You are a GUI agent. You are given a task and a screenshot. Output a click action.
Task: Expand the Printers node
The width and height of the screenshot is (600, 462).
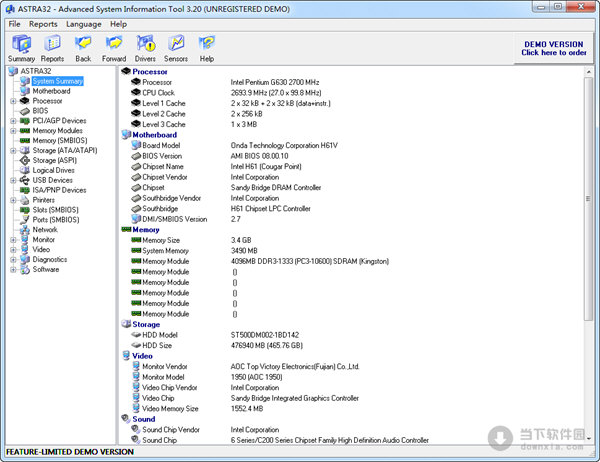click(x=13, y=200)
